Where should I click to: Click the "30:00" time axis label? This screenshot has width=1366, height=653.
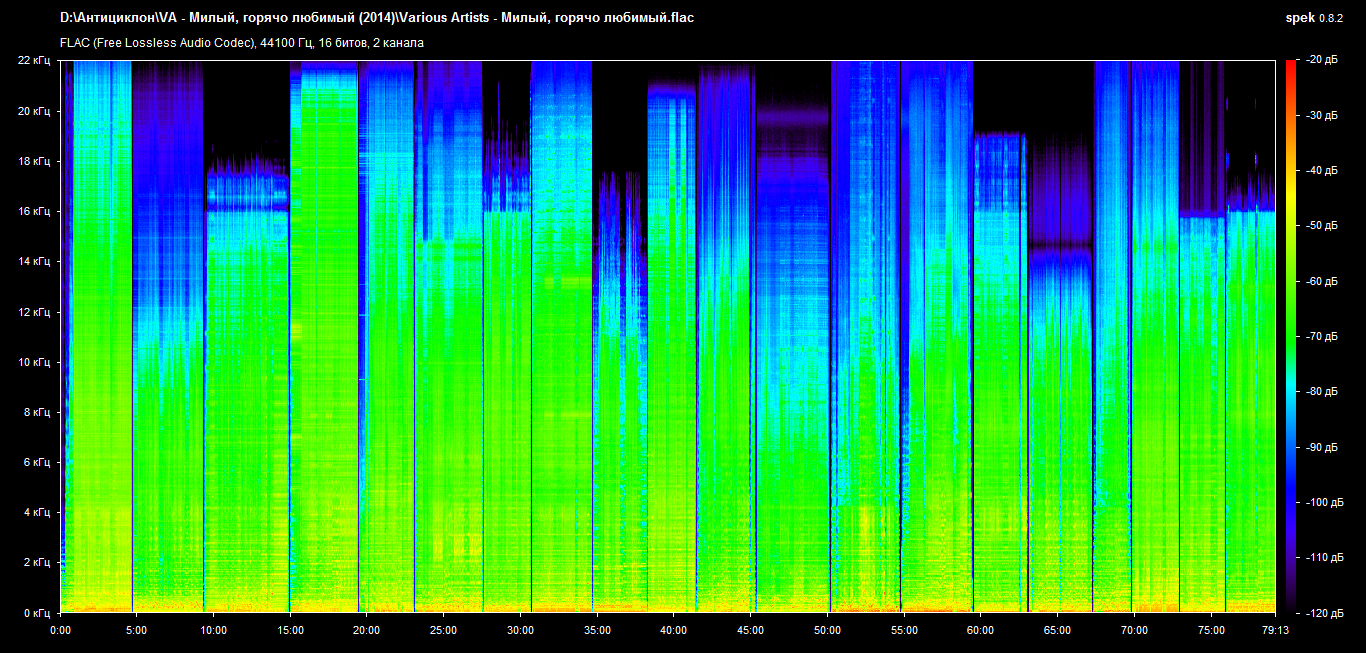point(520,631)
